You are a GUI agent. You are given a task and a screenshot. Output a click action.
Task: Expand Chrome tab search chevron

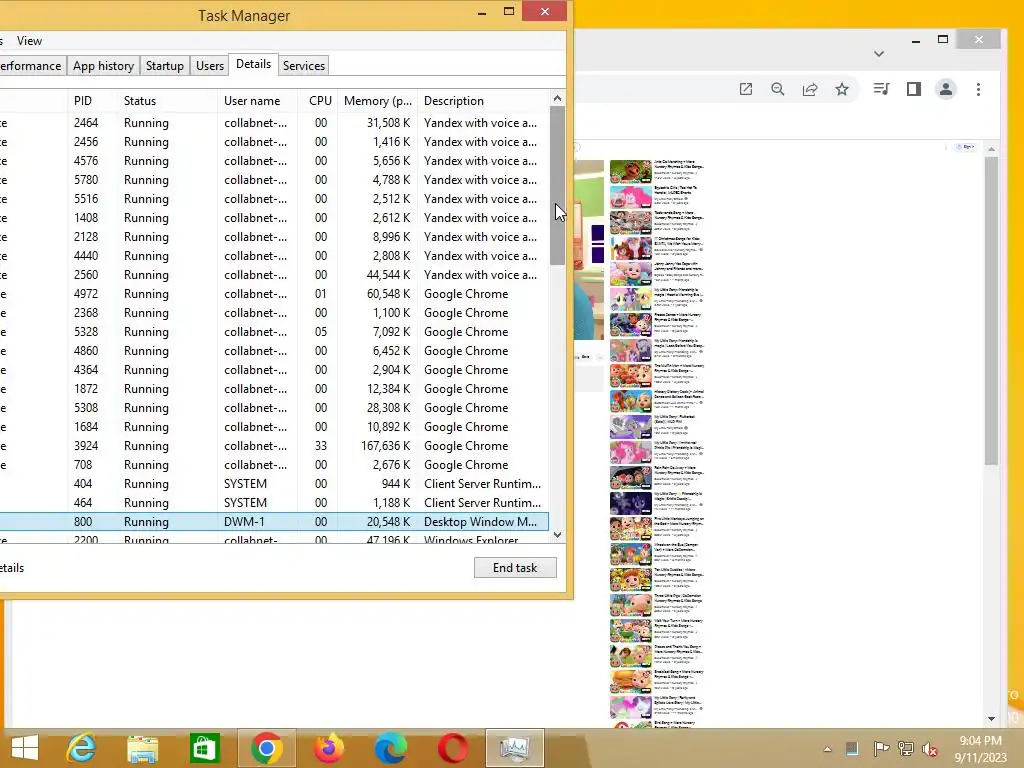pyautogui.click(x=879, y=54)
